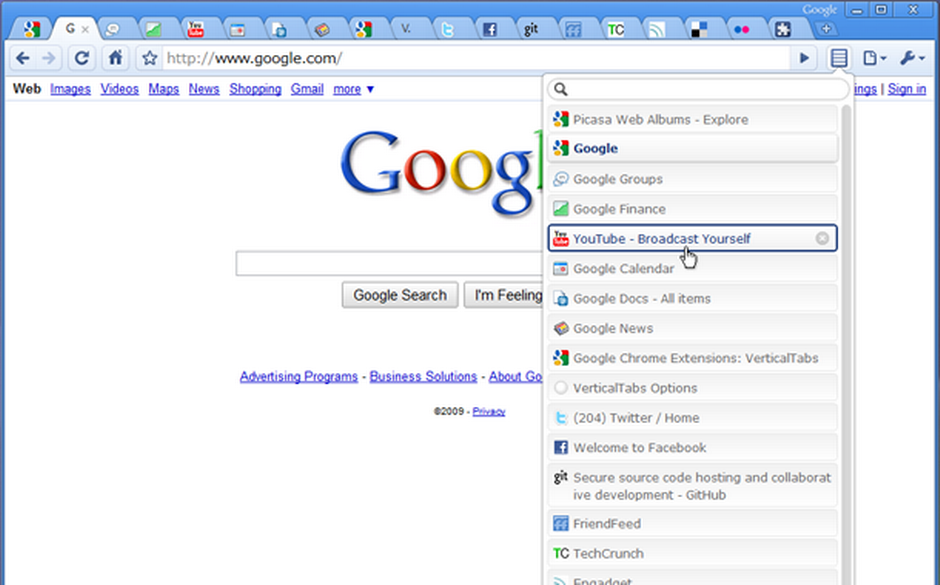Select the tab labeled V. in tab strip
Screen dimensions: 940x585
pos(406,29)
